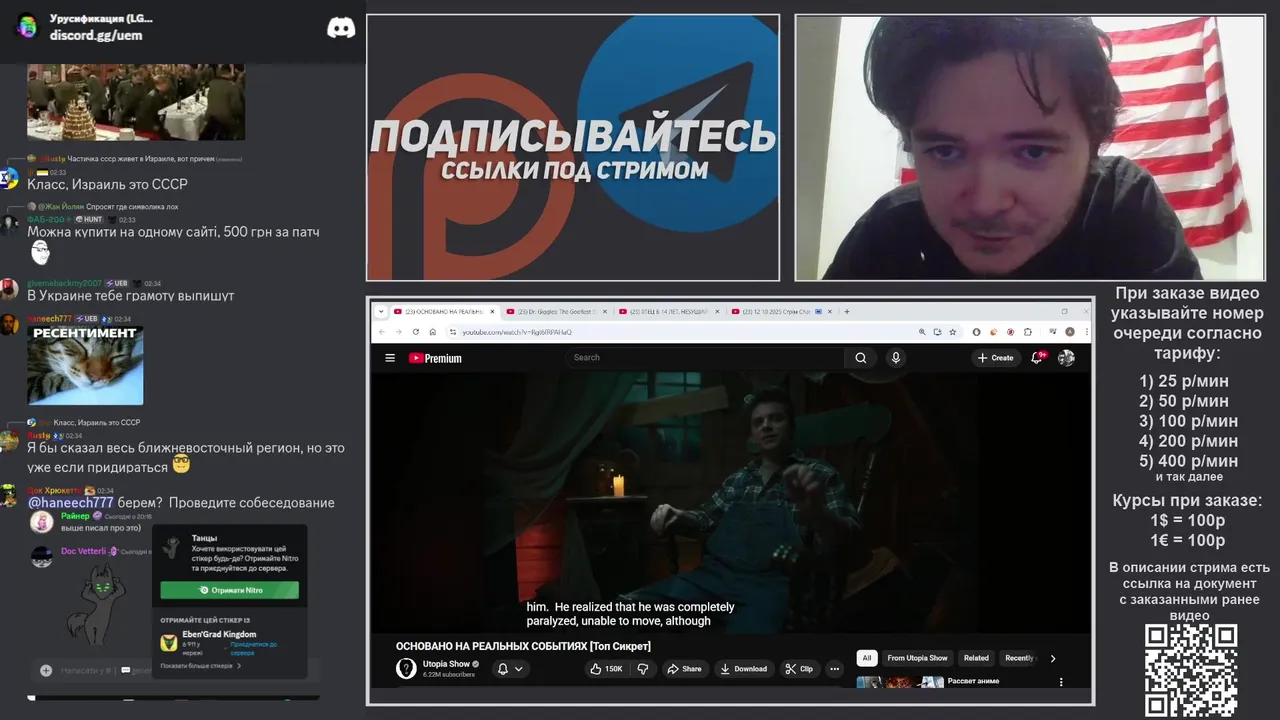Share the video with the Share button
1280x720 pixels.
pos(684,669)
